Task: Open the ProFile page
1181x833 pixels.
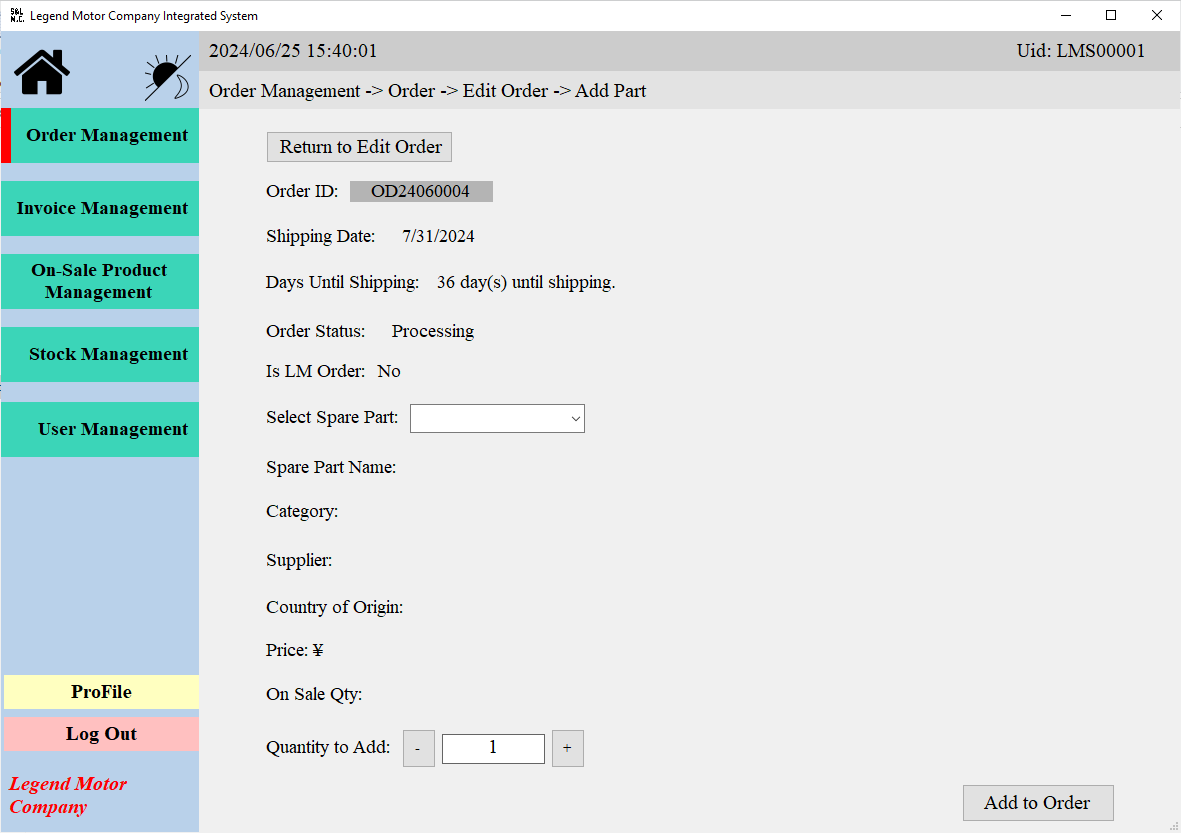Action: tap(101, 692)
